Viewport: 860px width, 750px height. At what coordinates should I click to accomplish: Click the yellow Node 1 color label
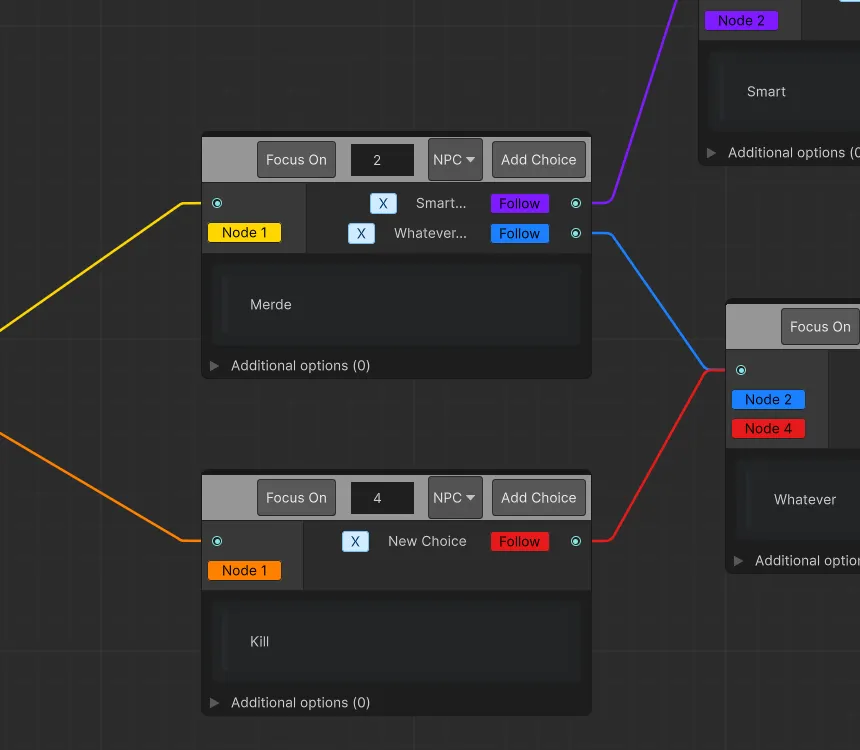(x=244, y=232)
